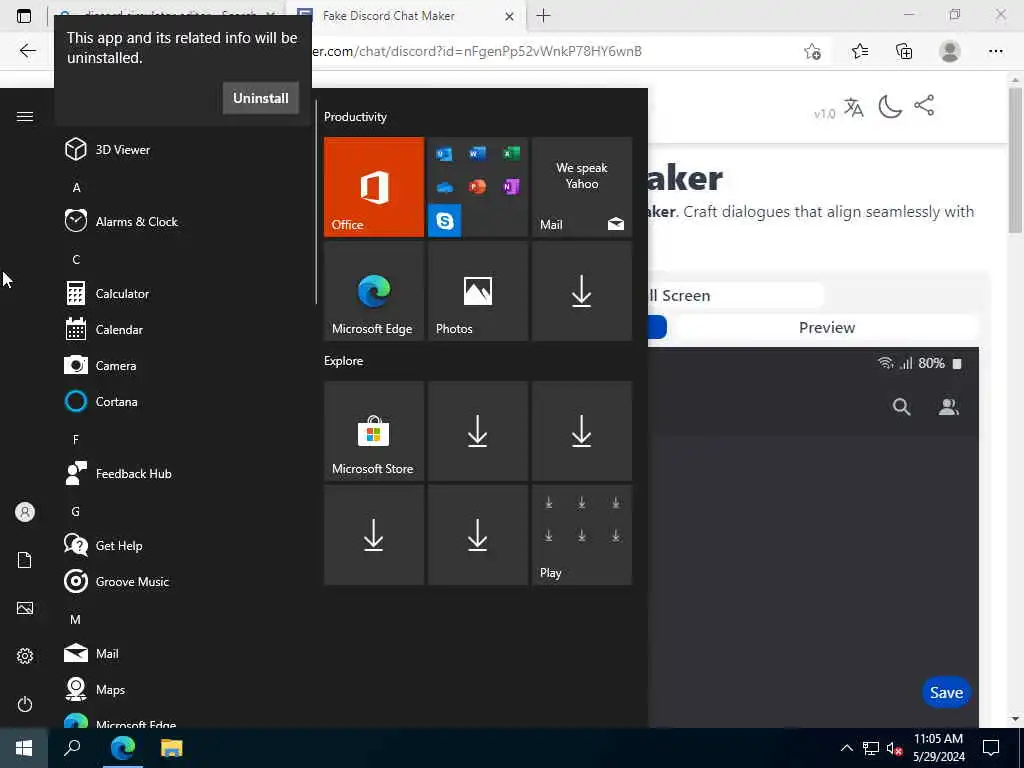Viewport: 1024px width, 768px height.
Task: Change the page language (translate icon)
Action: click(x=854, y=107)
